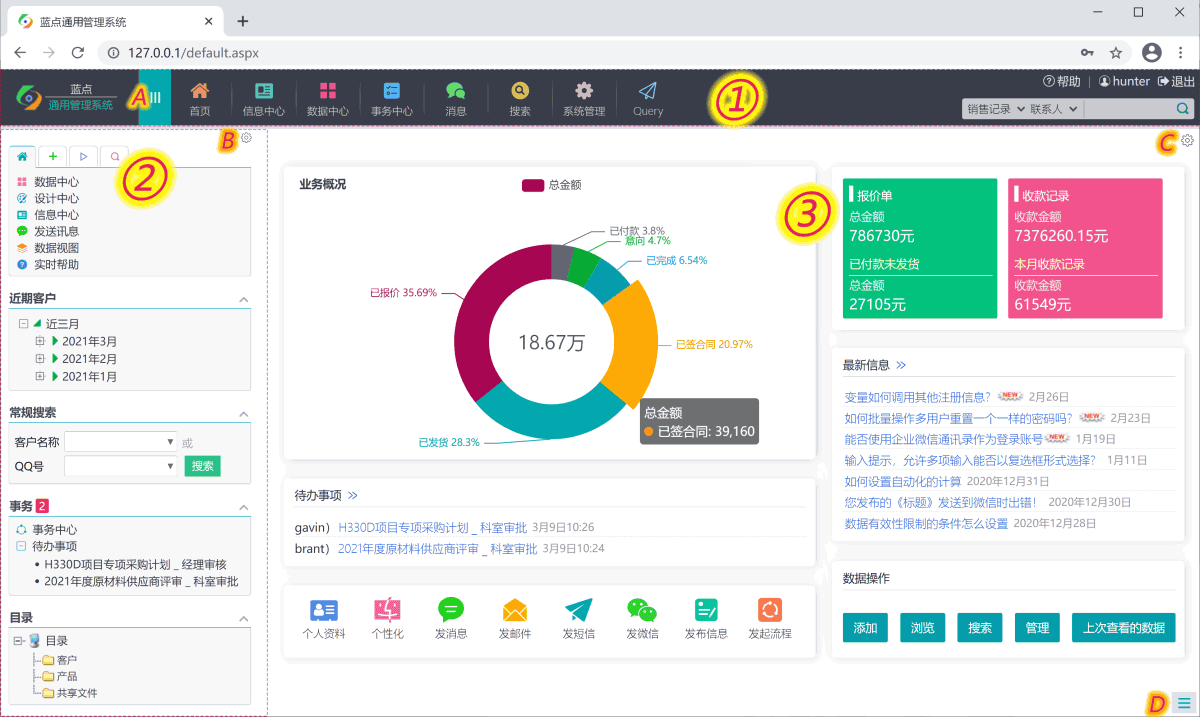Switch to the magnifier search sidebar tab

point(115,156)
